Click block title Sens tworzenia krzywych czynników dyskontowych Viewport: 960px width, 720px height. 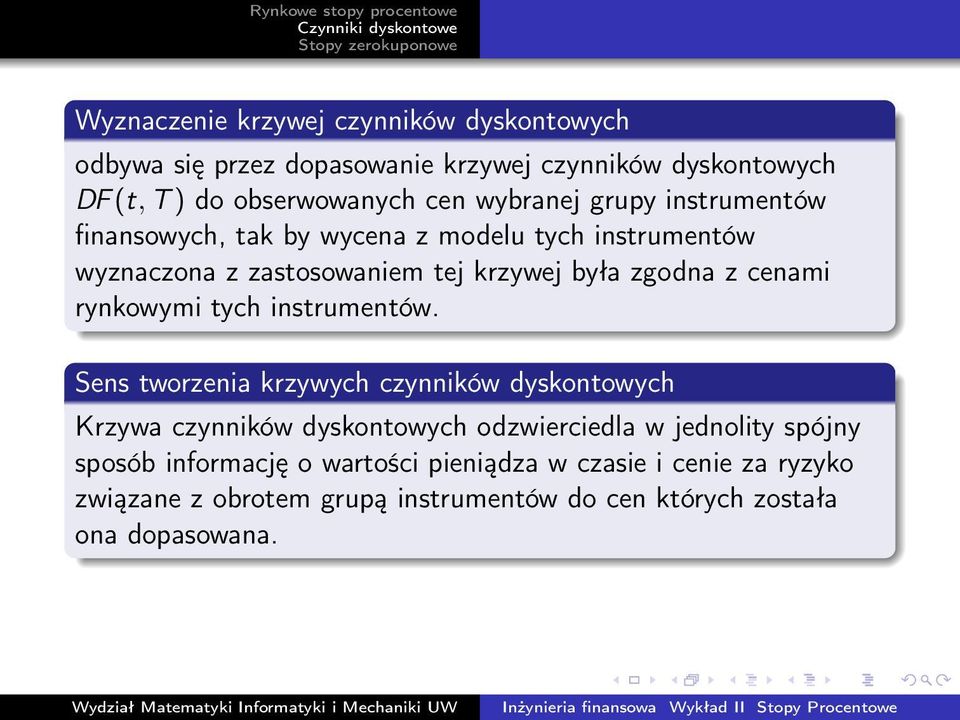point(374,383)
